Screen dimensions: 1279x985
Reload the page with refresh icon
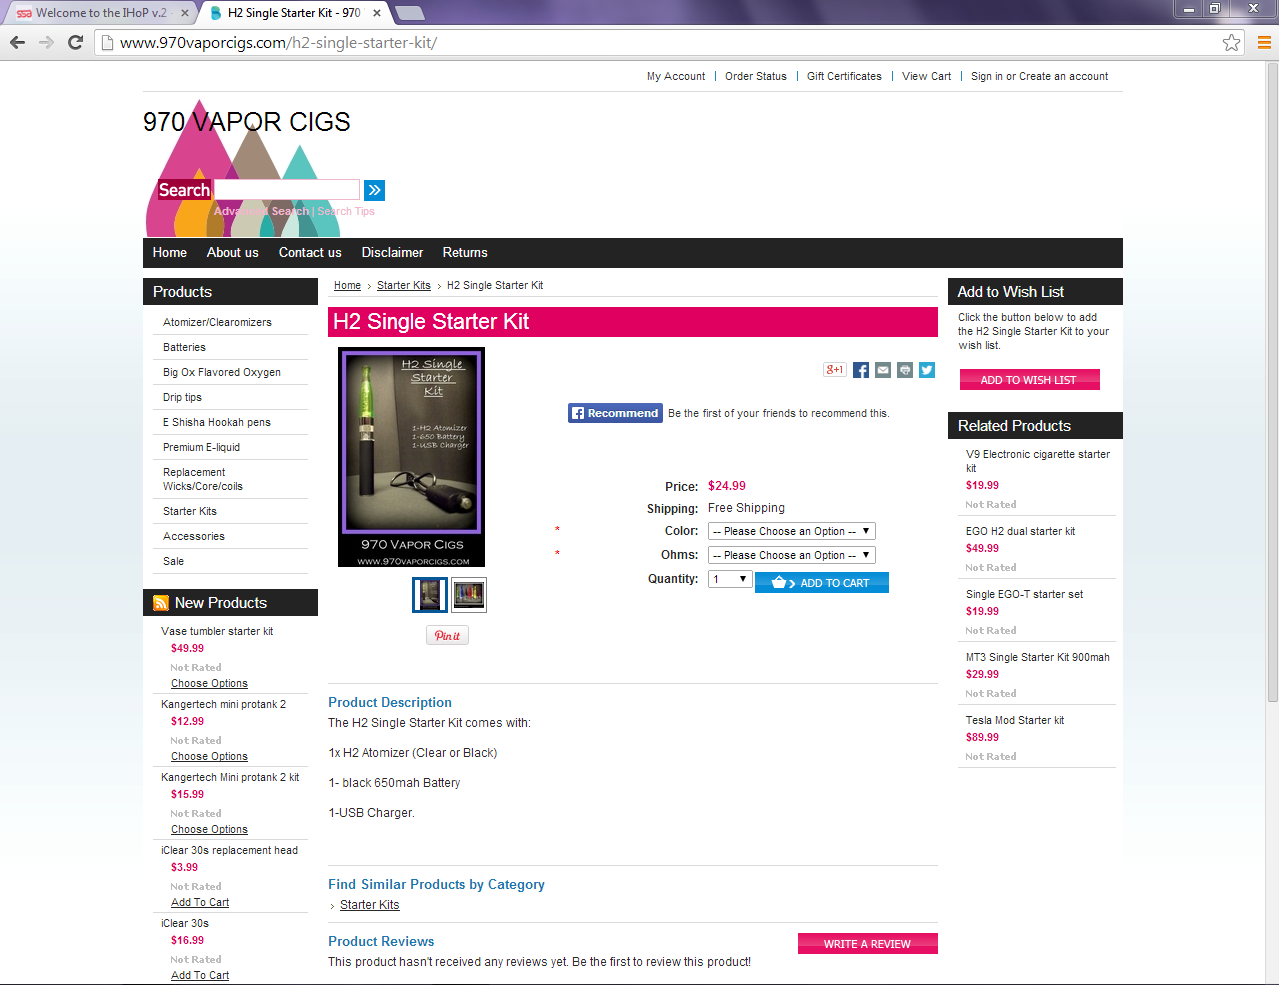pos(75,42)
